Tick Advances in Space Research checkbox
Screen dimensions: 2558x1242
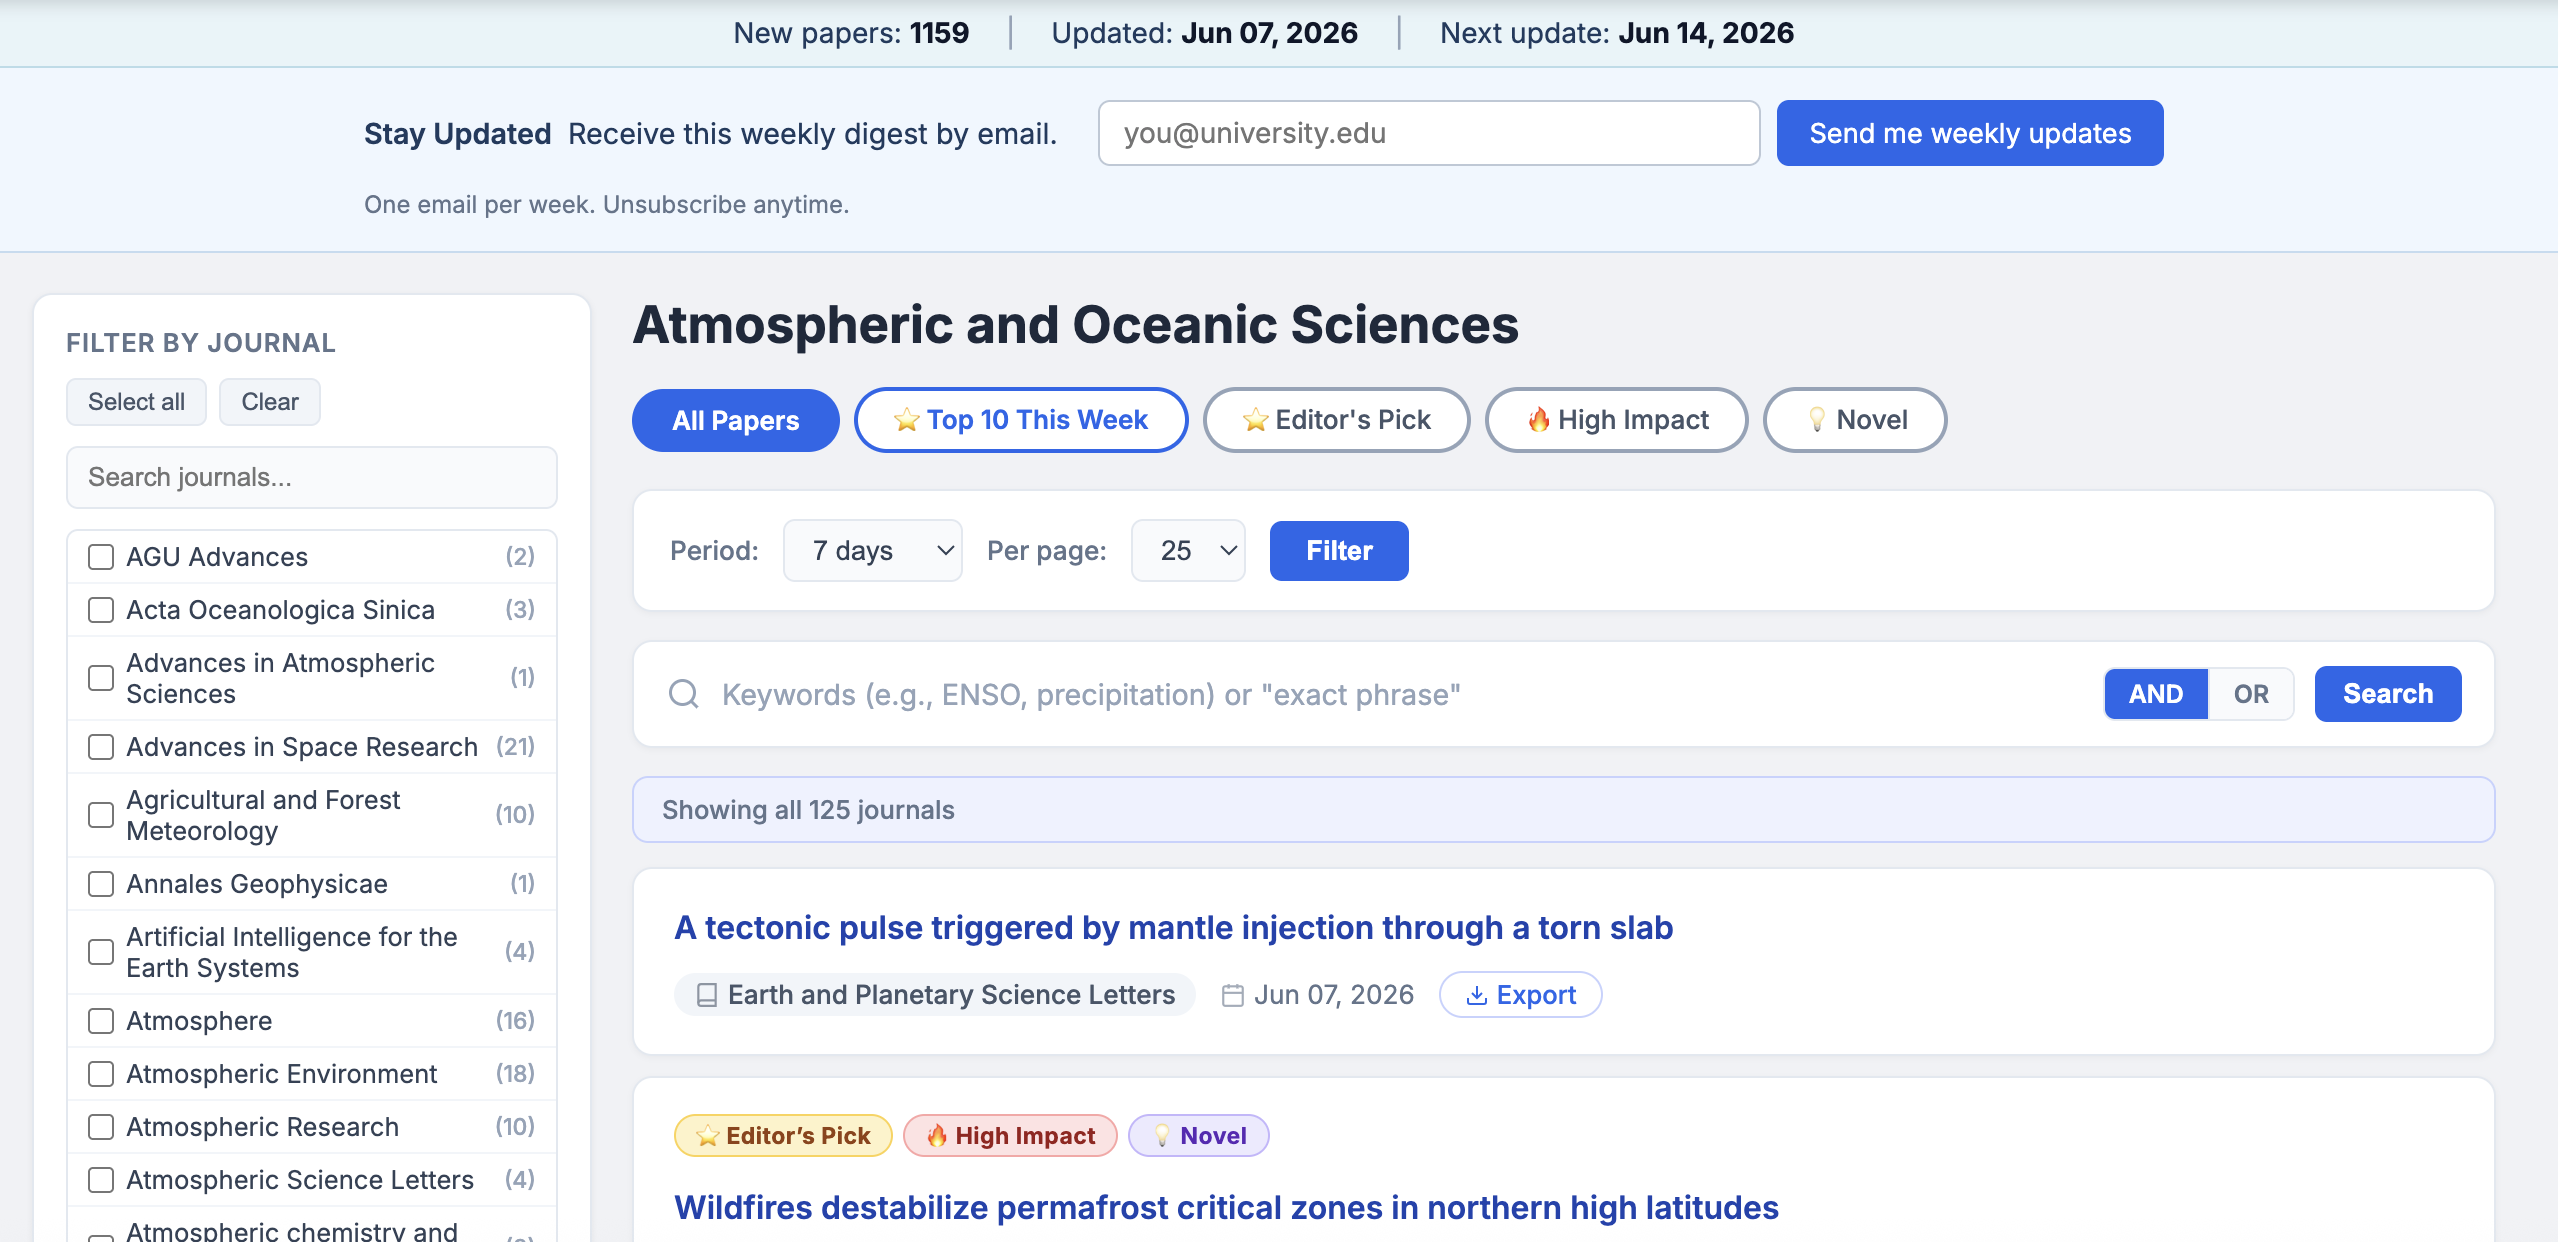101,747
